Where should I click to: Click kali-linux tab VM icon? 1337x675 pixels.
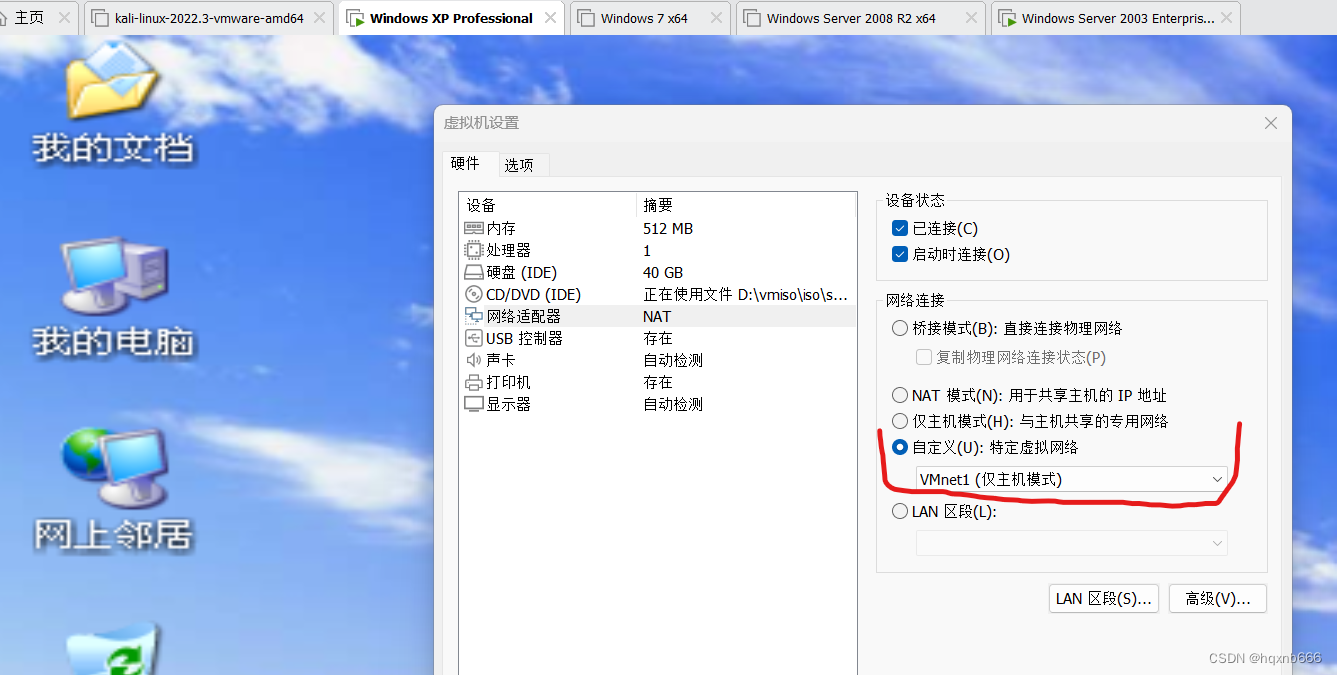[x=101, y=18]
